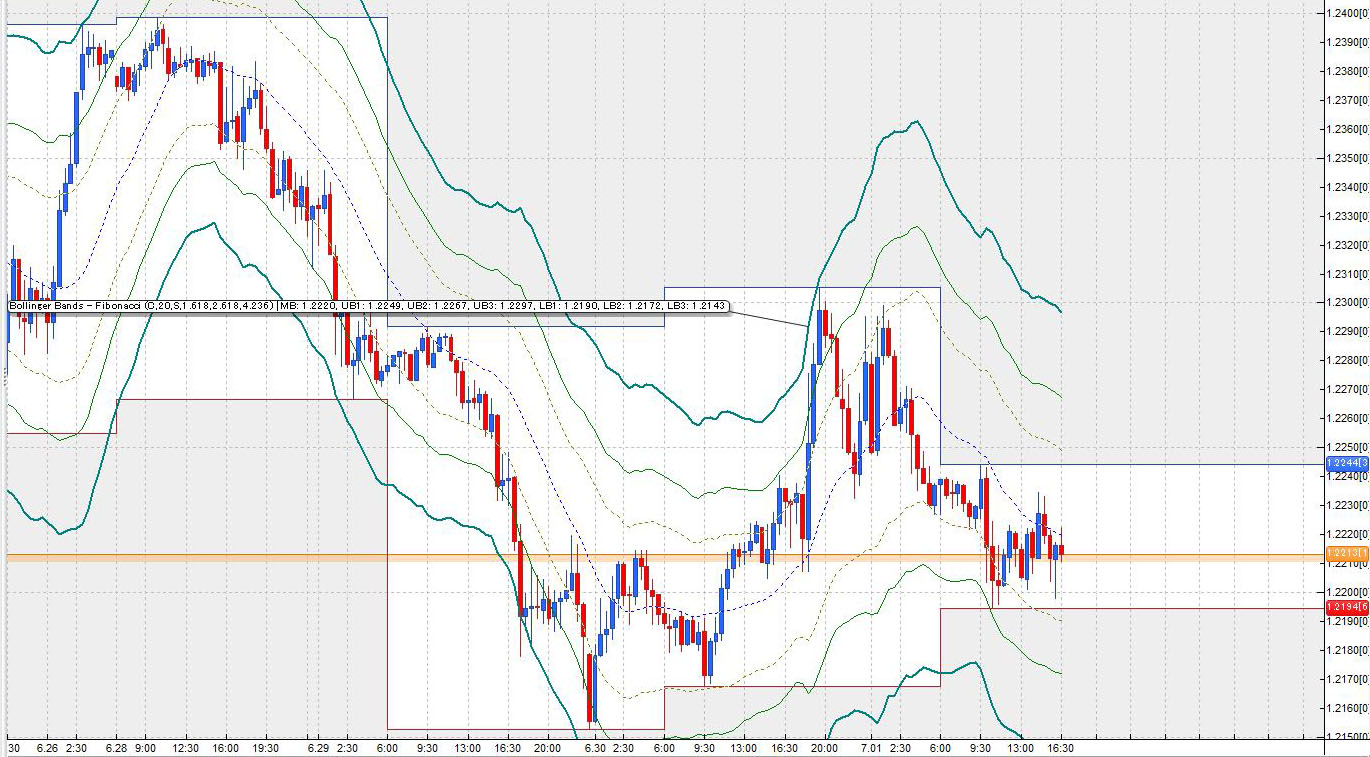Screen dimensions: 1370x757
Task: Click the 1.2300 label on price axis
Action: [x=1347, y=302]
